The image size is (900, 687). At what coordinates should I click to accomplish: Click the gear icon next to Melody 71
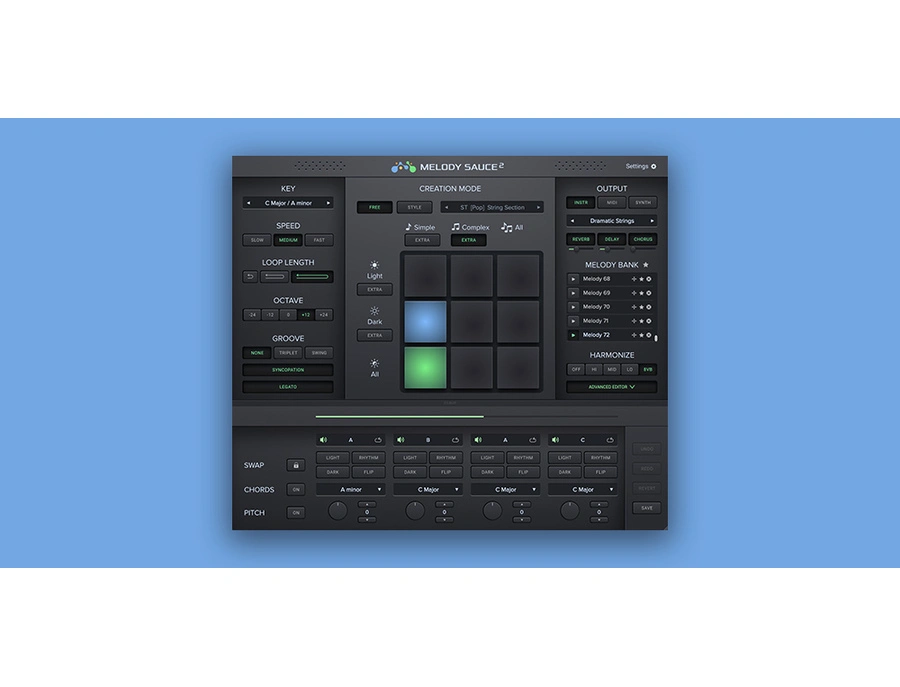pos(648,321)
